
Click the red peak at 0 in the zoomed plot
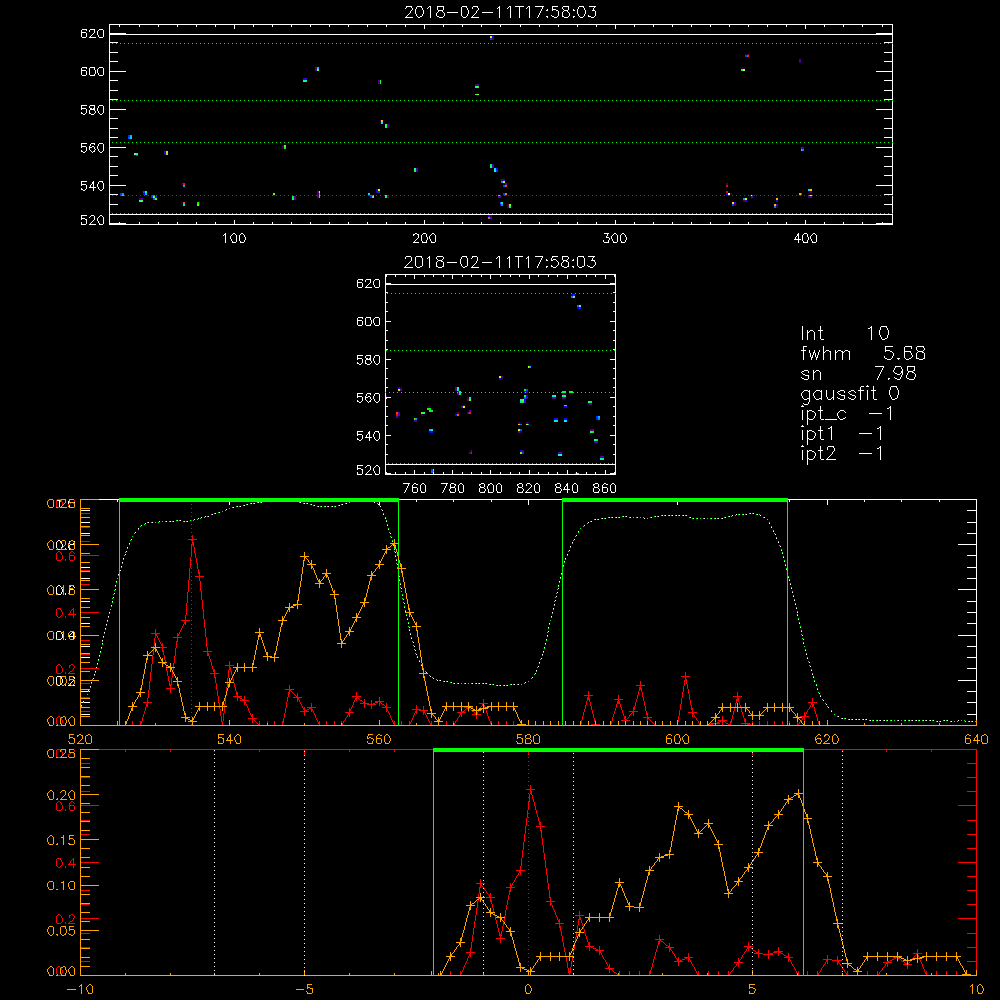[x=529, y=790]
